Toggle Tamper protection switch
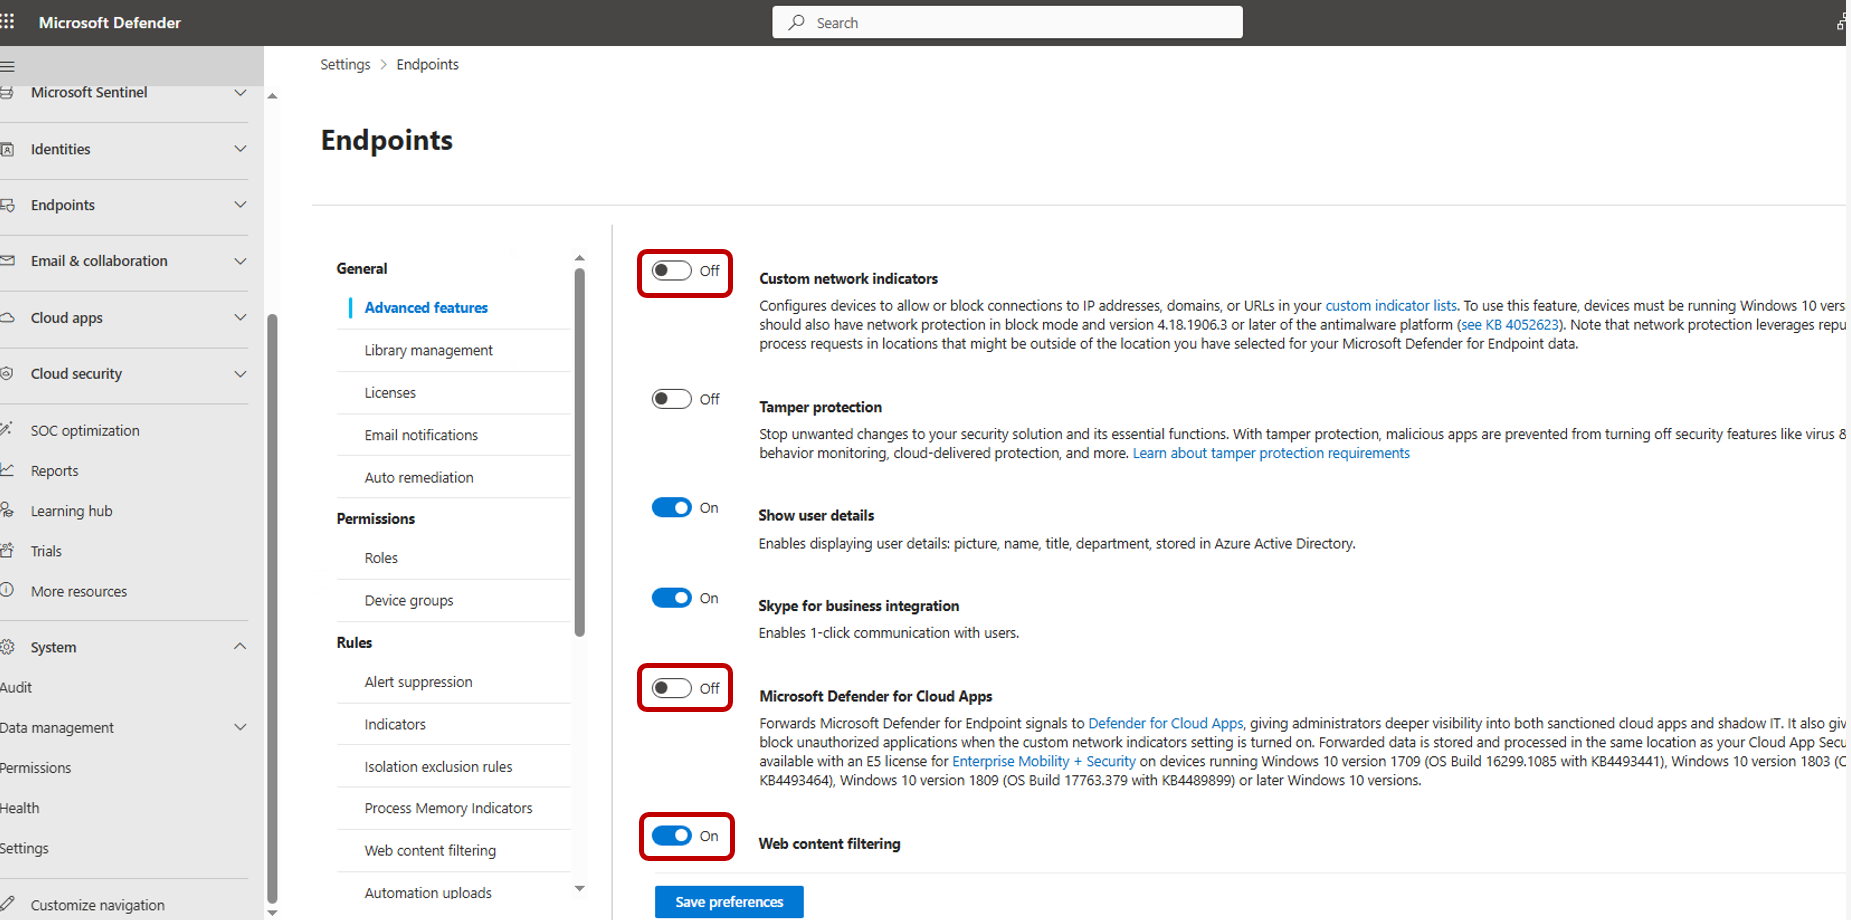The image size is (1851, 920). (x=671, y=399)
